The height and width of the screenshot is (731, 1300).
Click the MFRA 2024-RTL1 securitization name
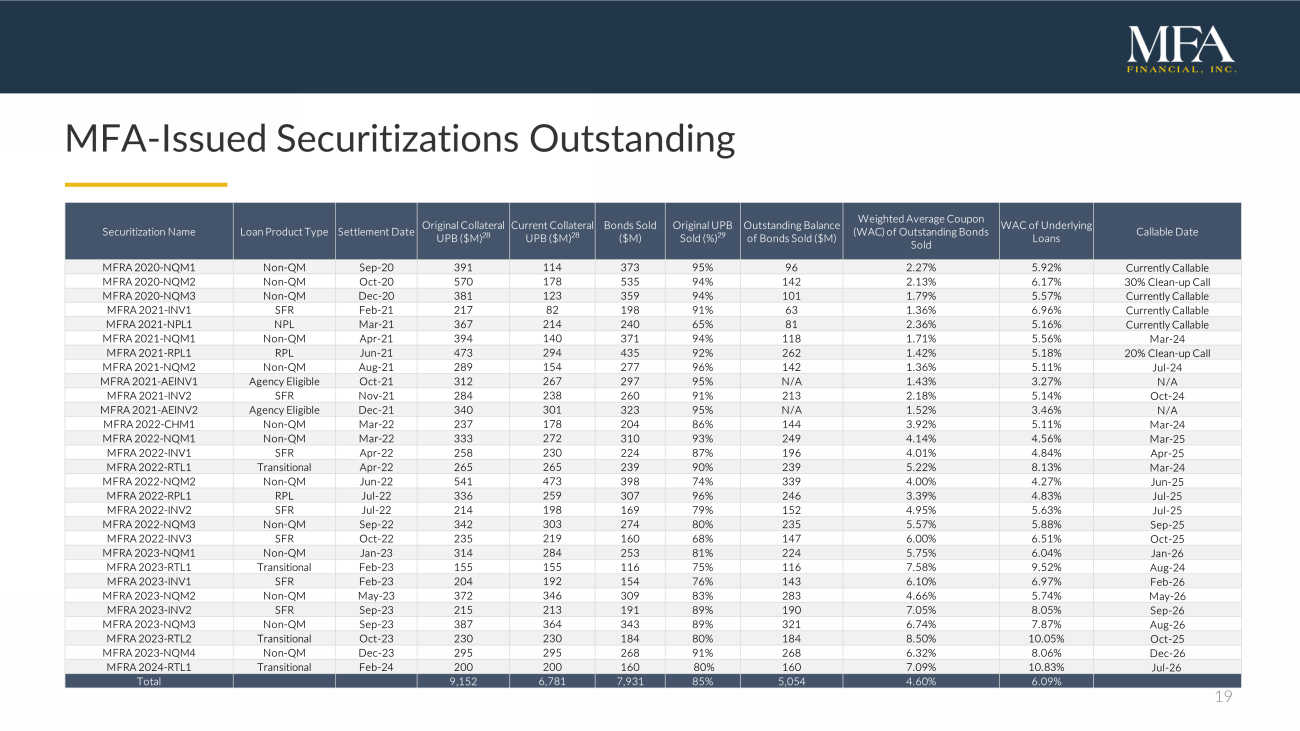click(x=149, y=667)
